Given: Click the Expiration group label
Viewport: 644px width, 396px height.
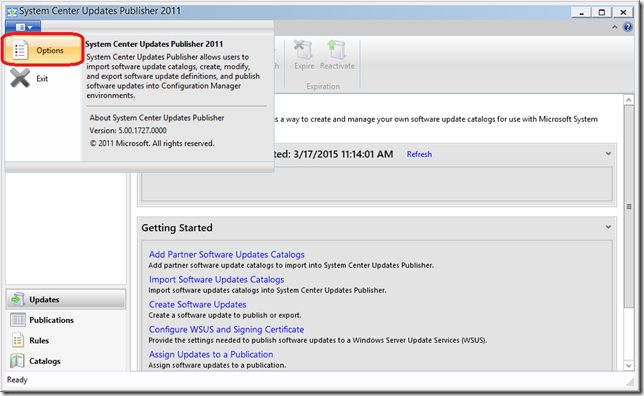Looking at the screenshot, I should (x=323, y=86).
